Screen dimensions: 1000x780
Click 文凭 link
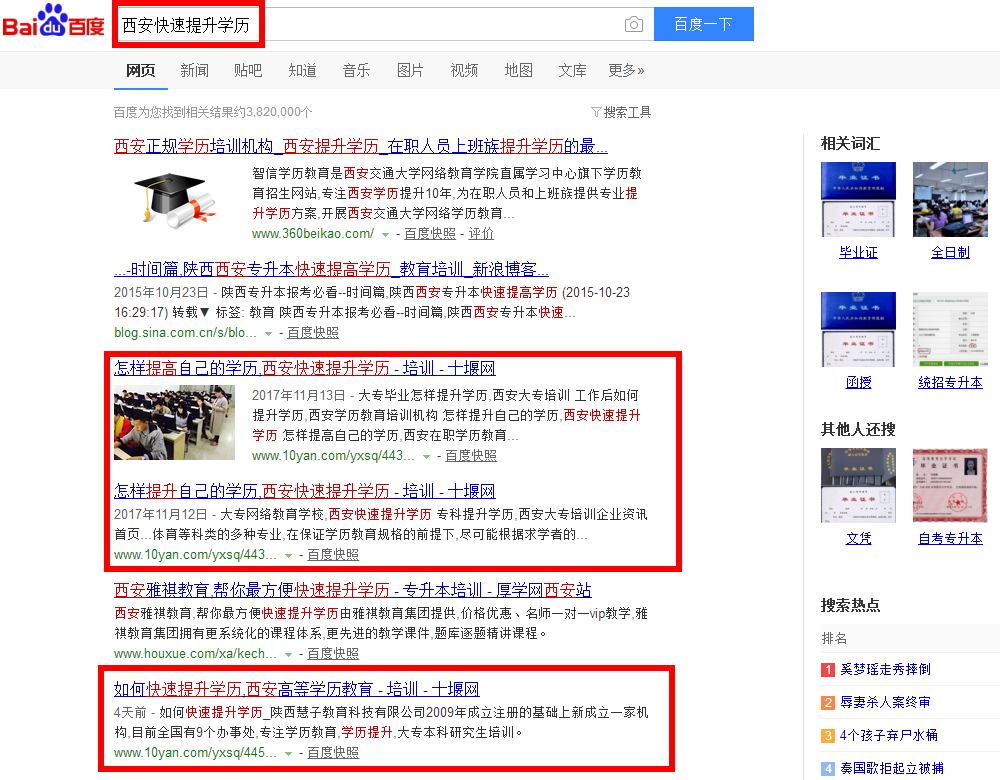[858, 538]
